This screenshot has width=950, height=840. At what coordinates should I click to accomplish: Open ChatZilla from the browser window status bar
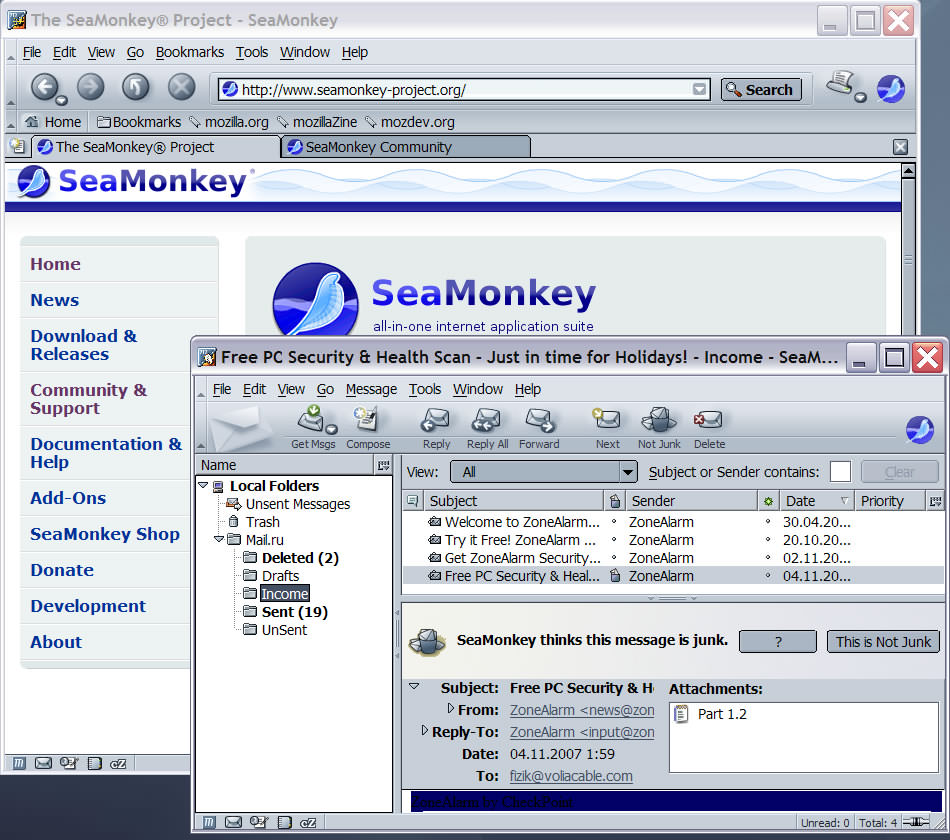click(x=118, y=763)
